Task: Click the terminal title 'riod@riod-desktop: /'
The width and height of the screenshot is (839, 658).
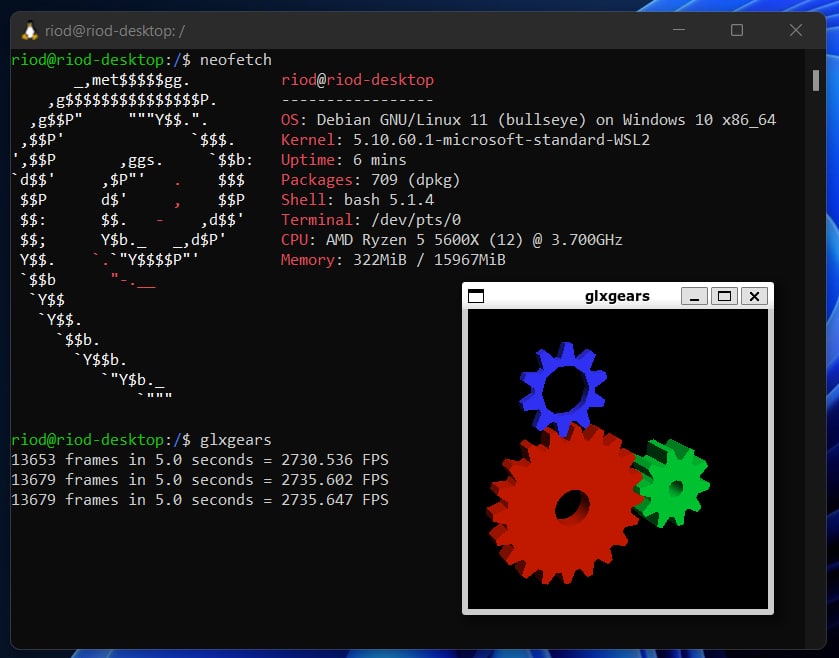Action: point(115,31)
